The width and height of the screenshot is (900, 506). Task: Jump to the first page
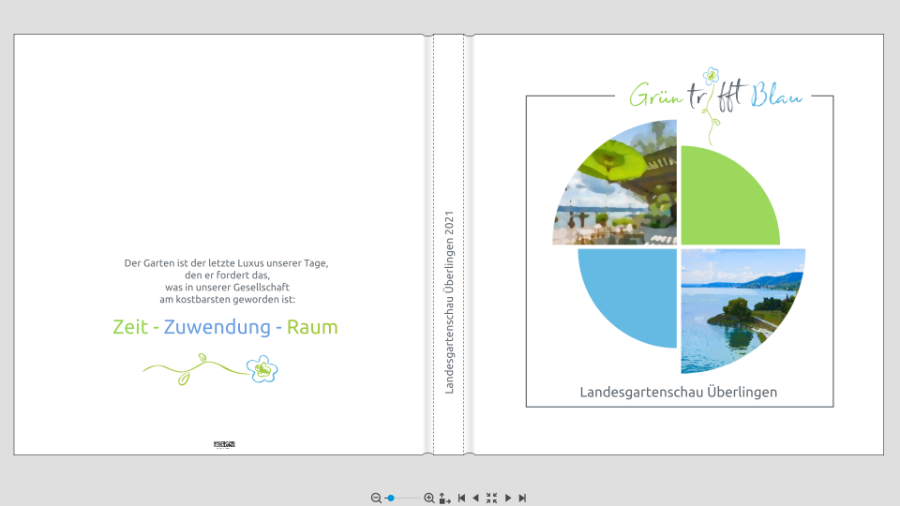[461, 498]
